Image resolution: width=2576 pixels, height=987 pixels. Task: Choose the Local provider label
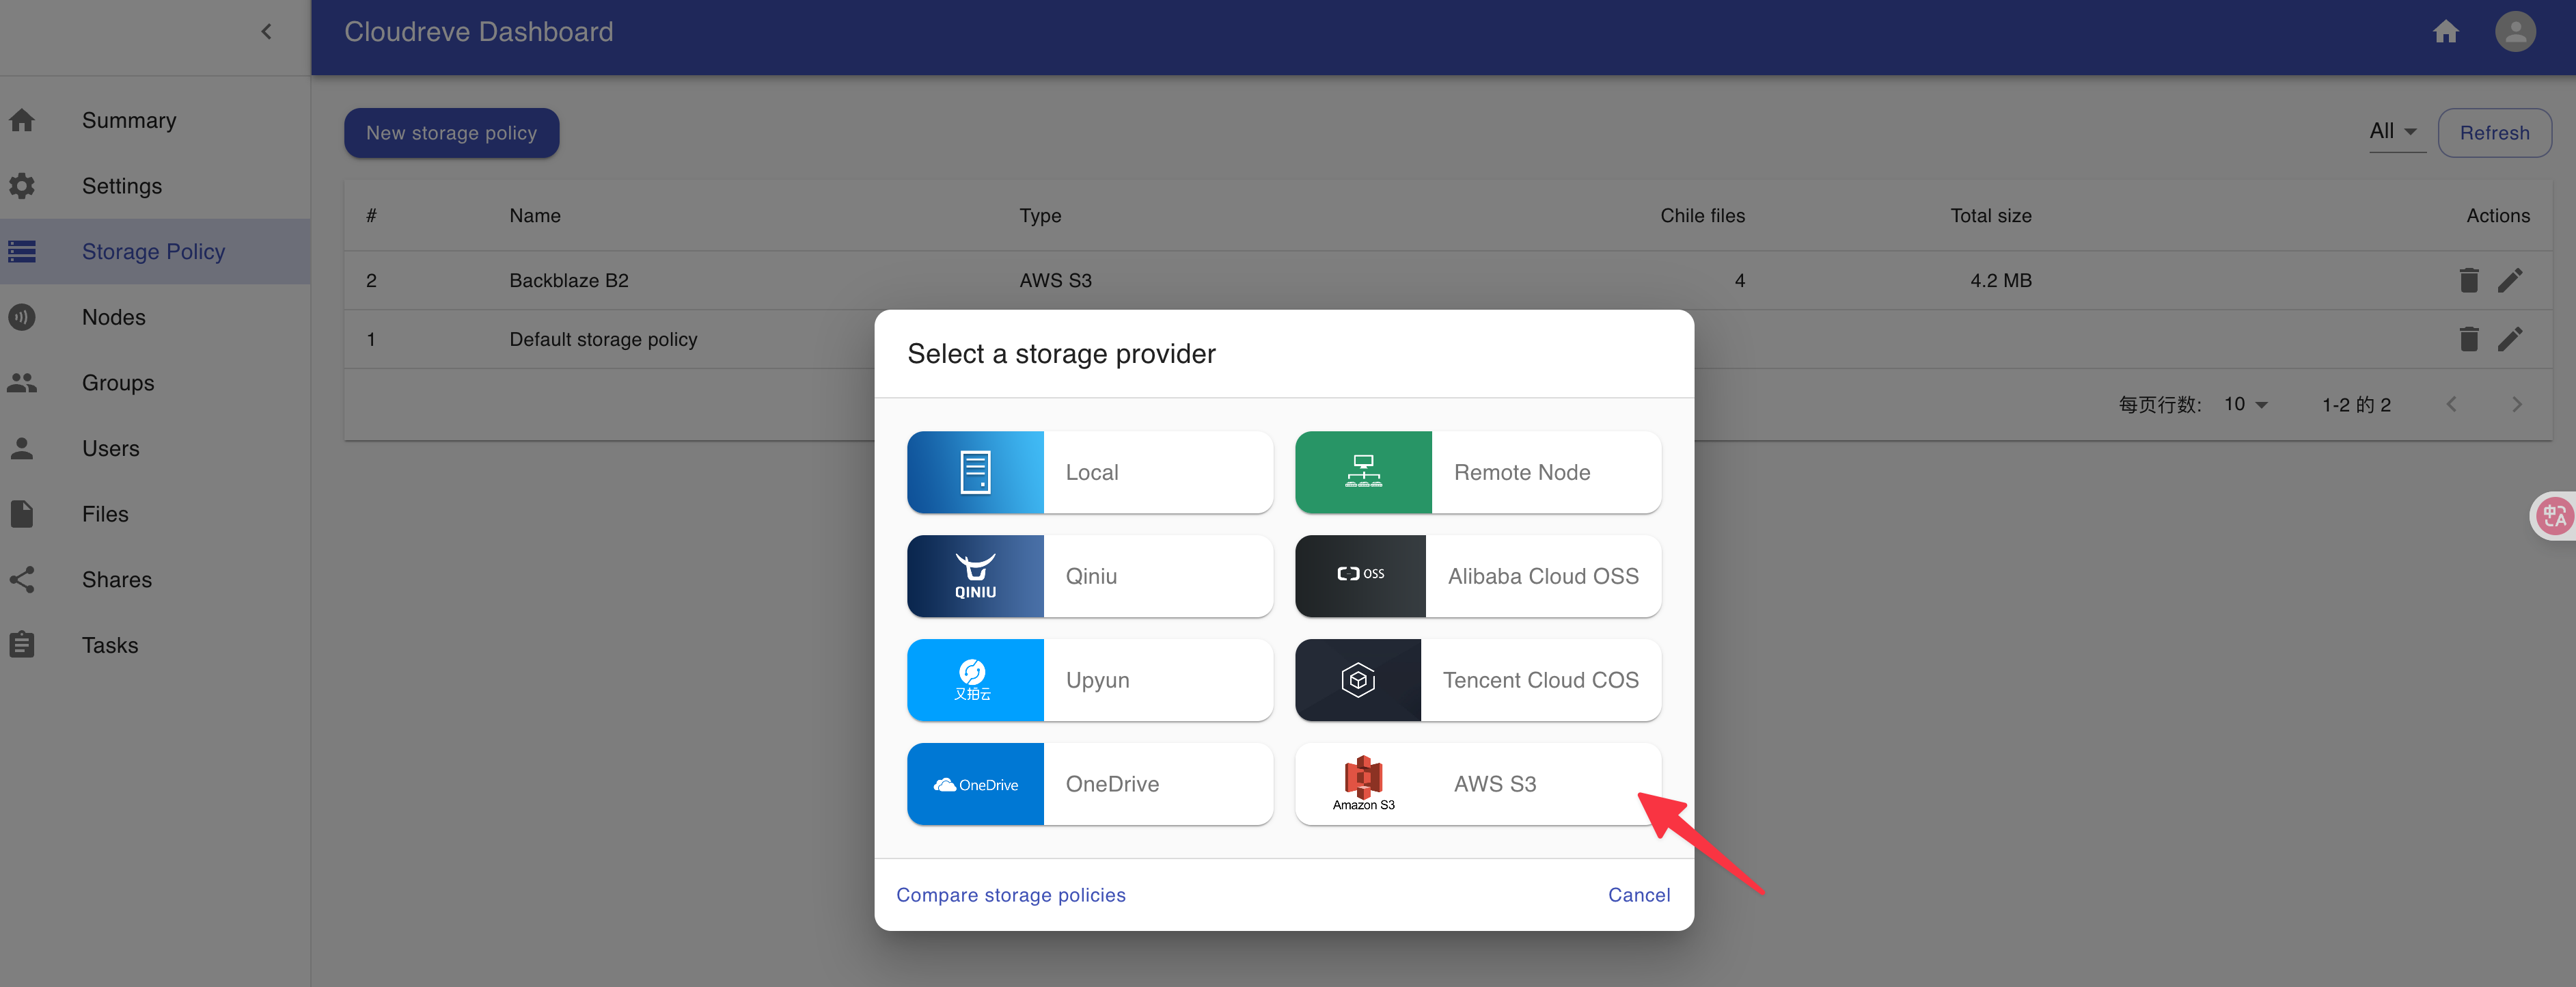pos(1091,472)
